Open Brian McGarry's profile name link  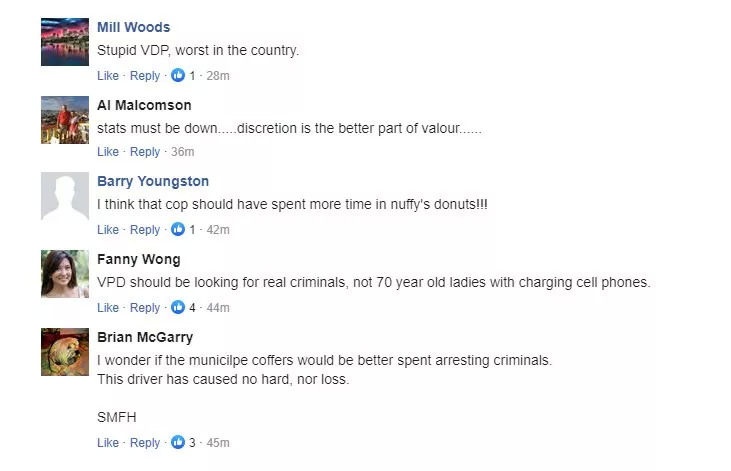[145, 337]
